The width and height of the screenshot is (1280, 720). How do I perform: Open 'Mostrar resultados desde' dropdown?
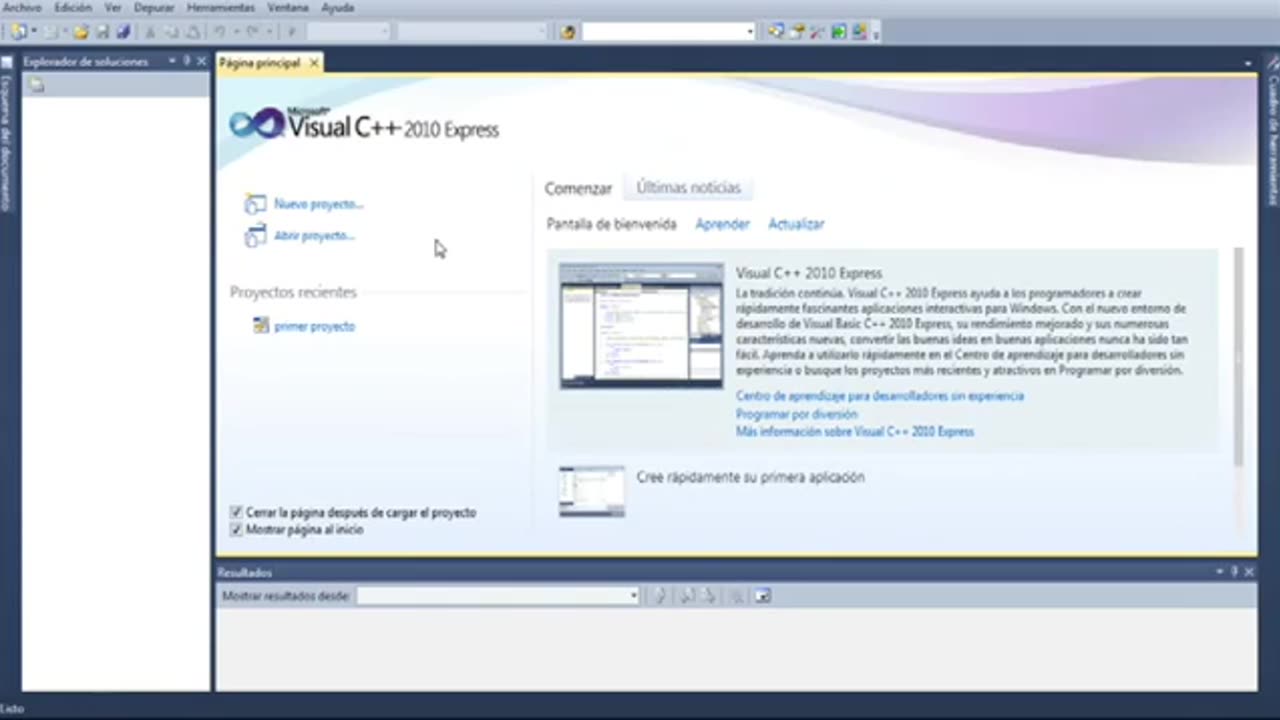pyautogui.click(x=633, y=596)
